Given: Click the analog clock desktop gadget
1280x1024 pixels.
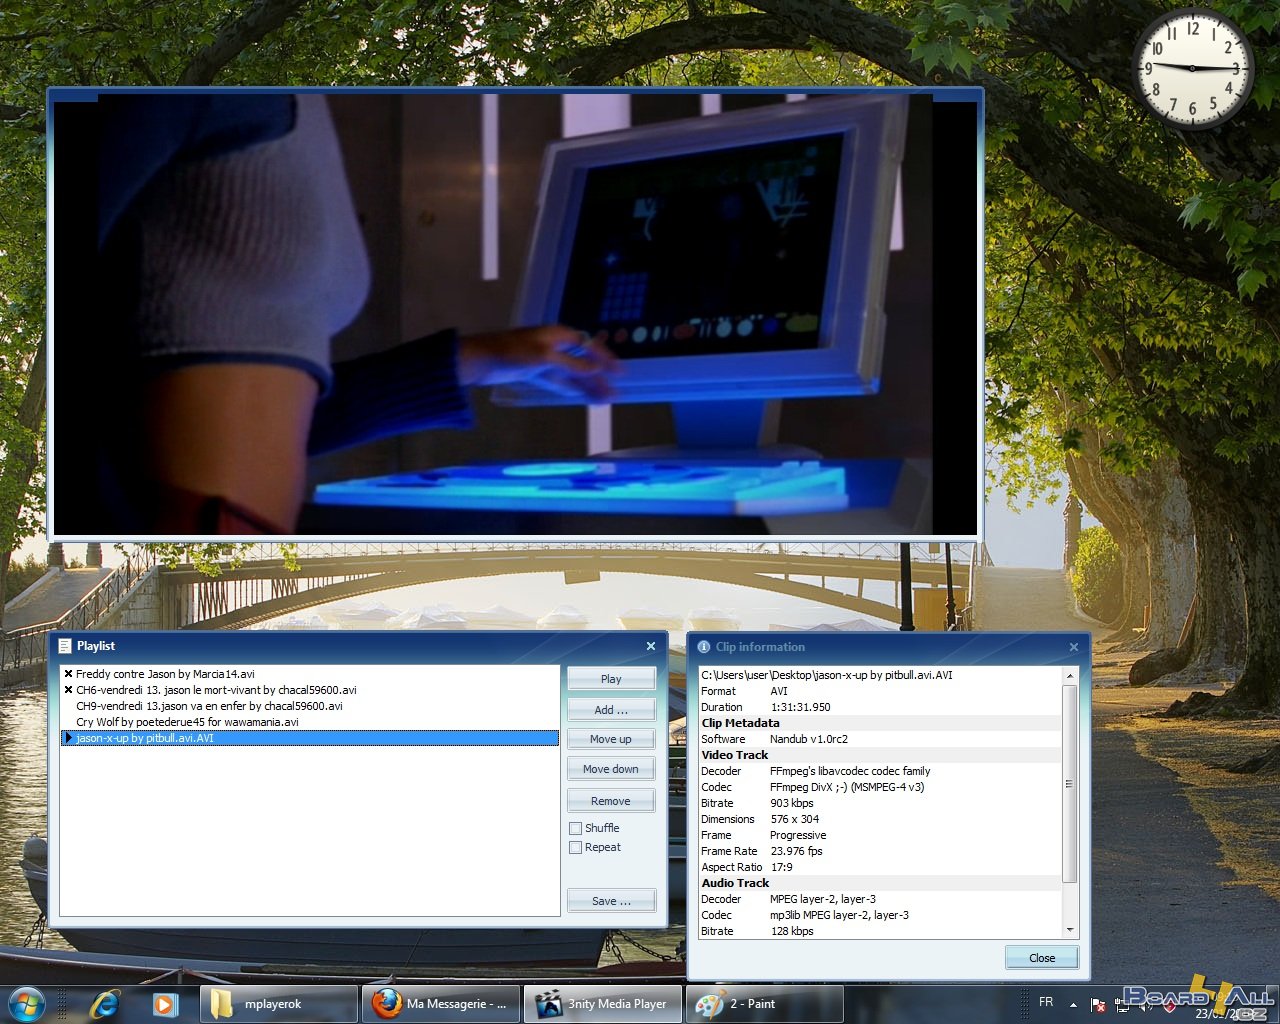Looking at the screenshot, I should 1193,68.
